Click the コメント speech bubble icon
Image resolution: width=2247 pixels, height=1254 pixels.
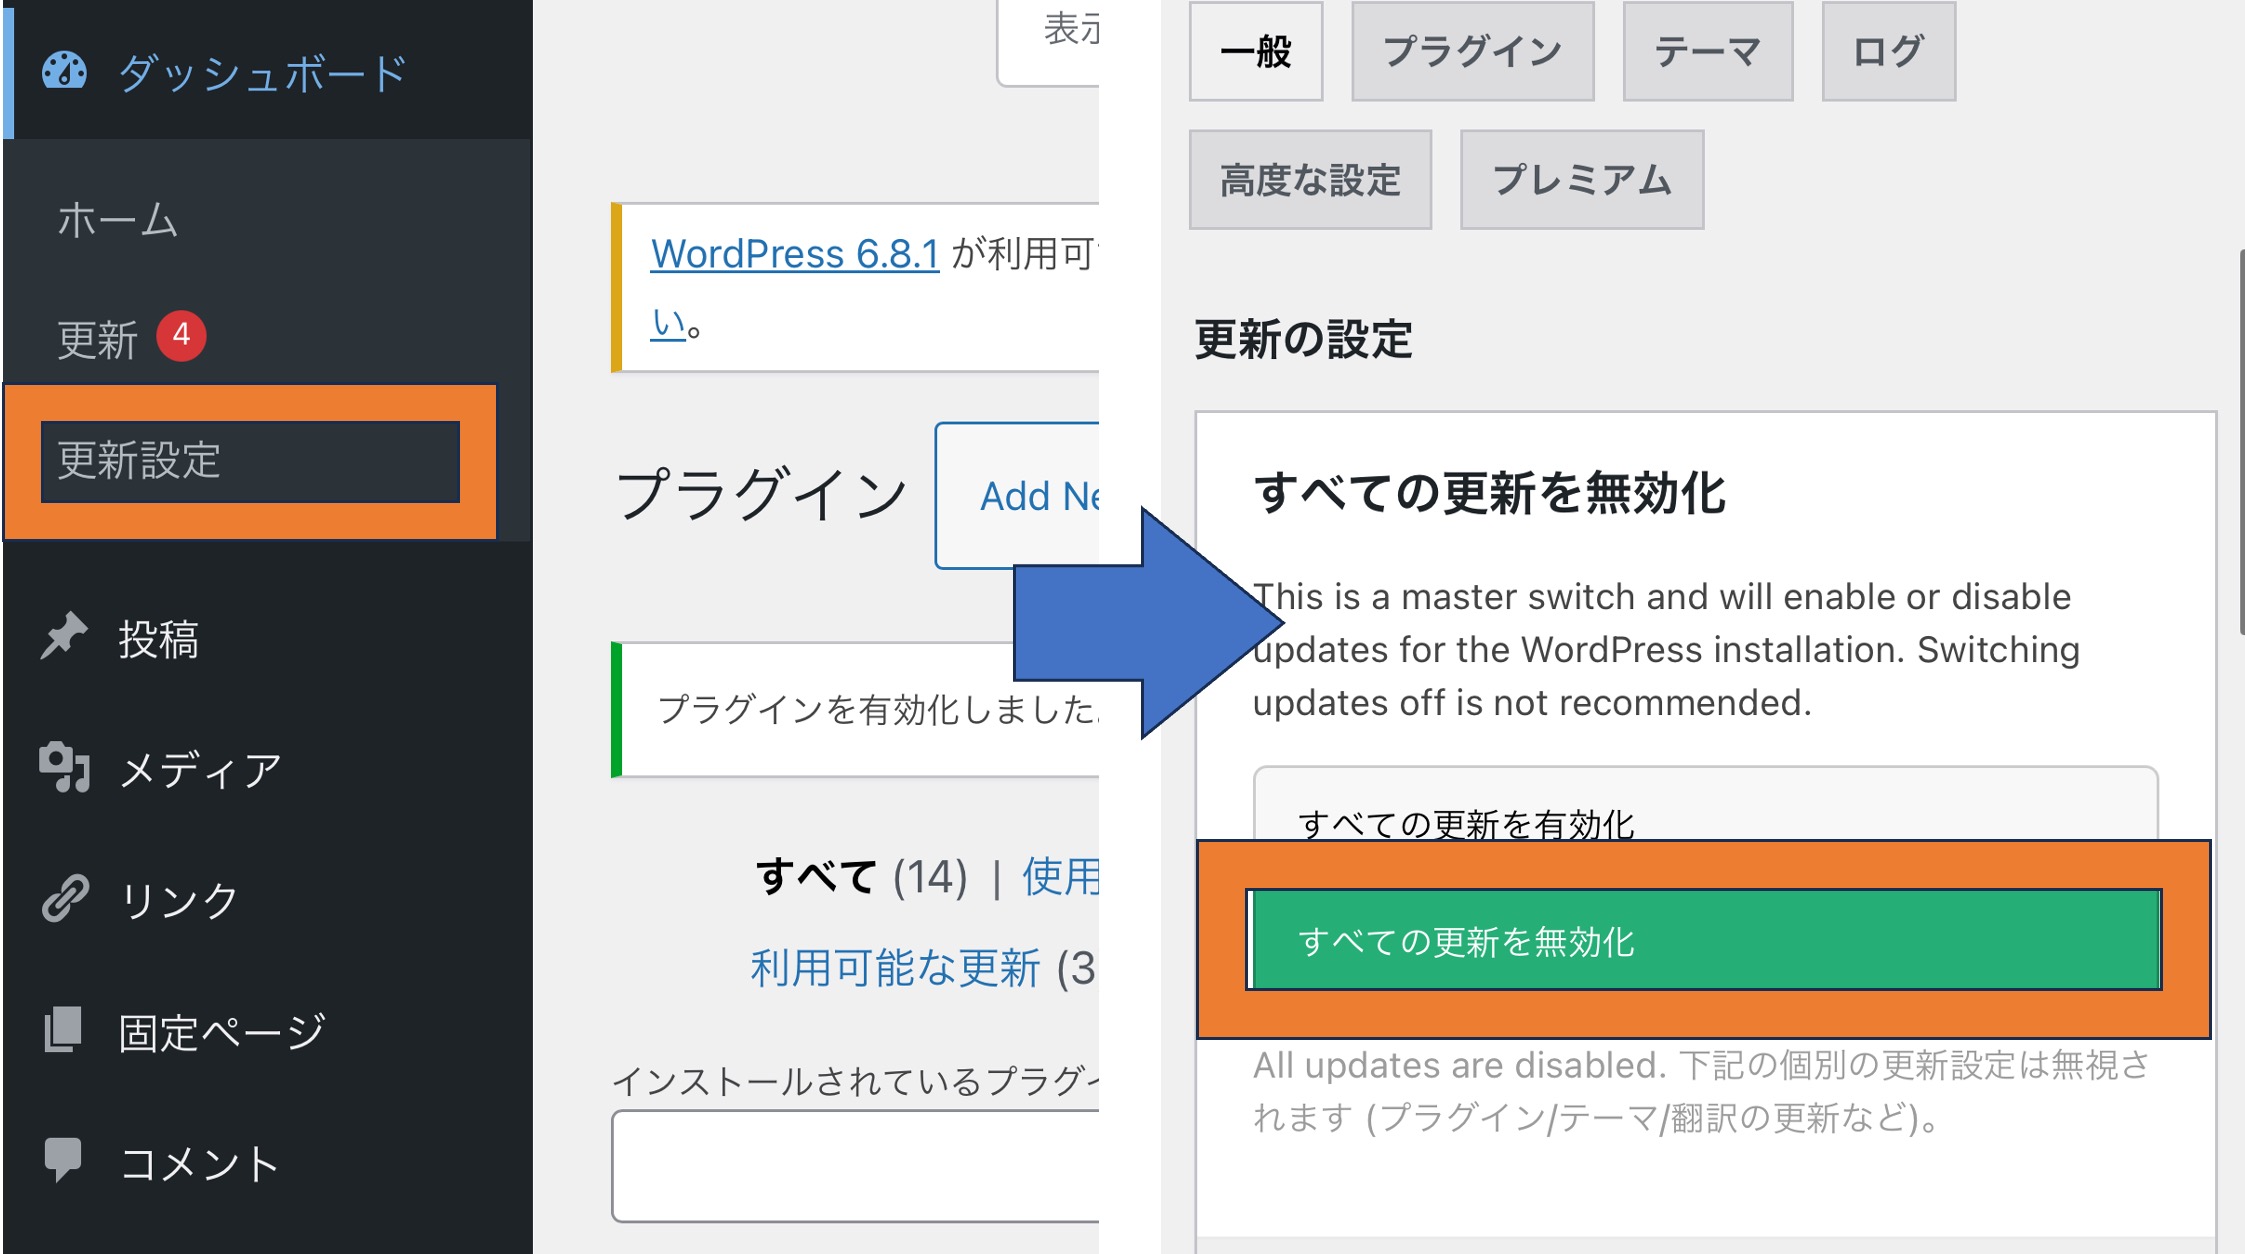click(x=63, y=1160)
